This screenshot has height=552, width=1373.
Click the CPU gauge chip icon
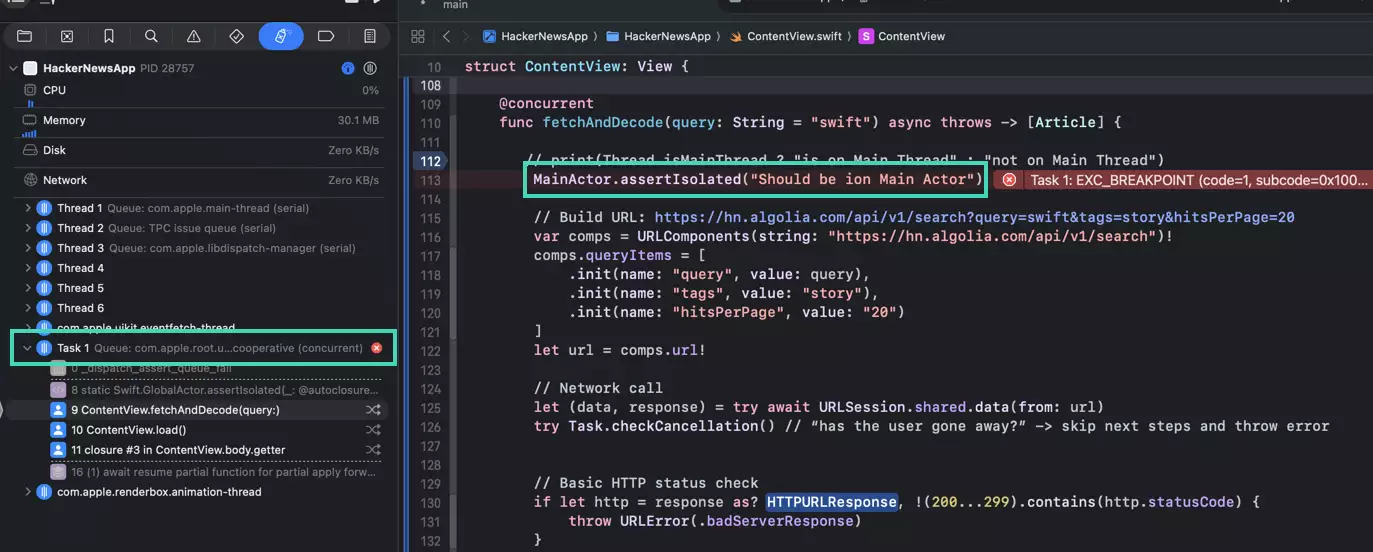click(30, 90)
